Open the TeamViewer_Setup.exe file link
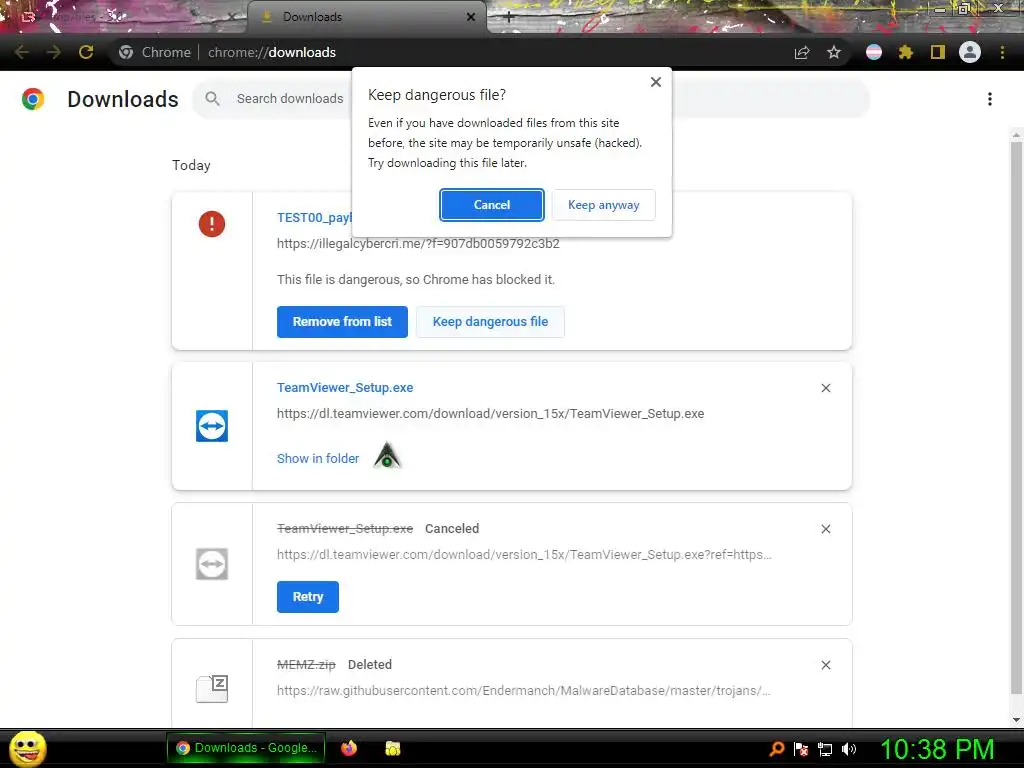1024x768 pixels. pyautogui.click(x=345, y=388)
